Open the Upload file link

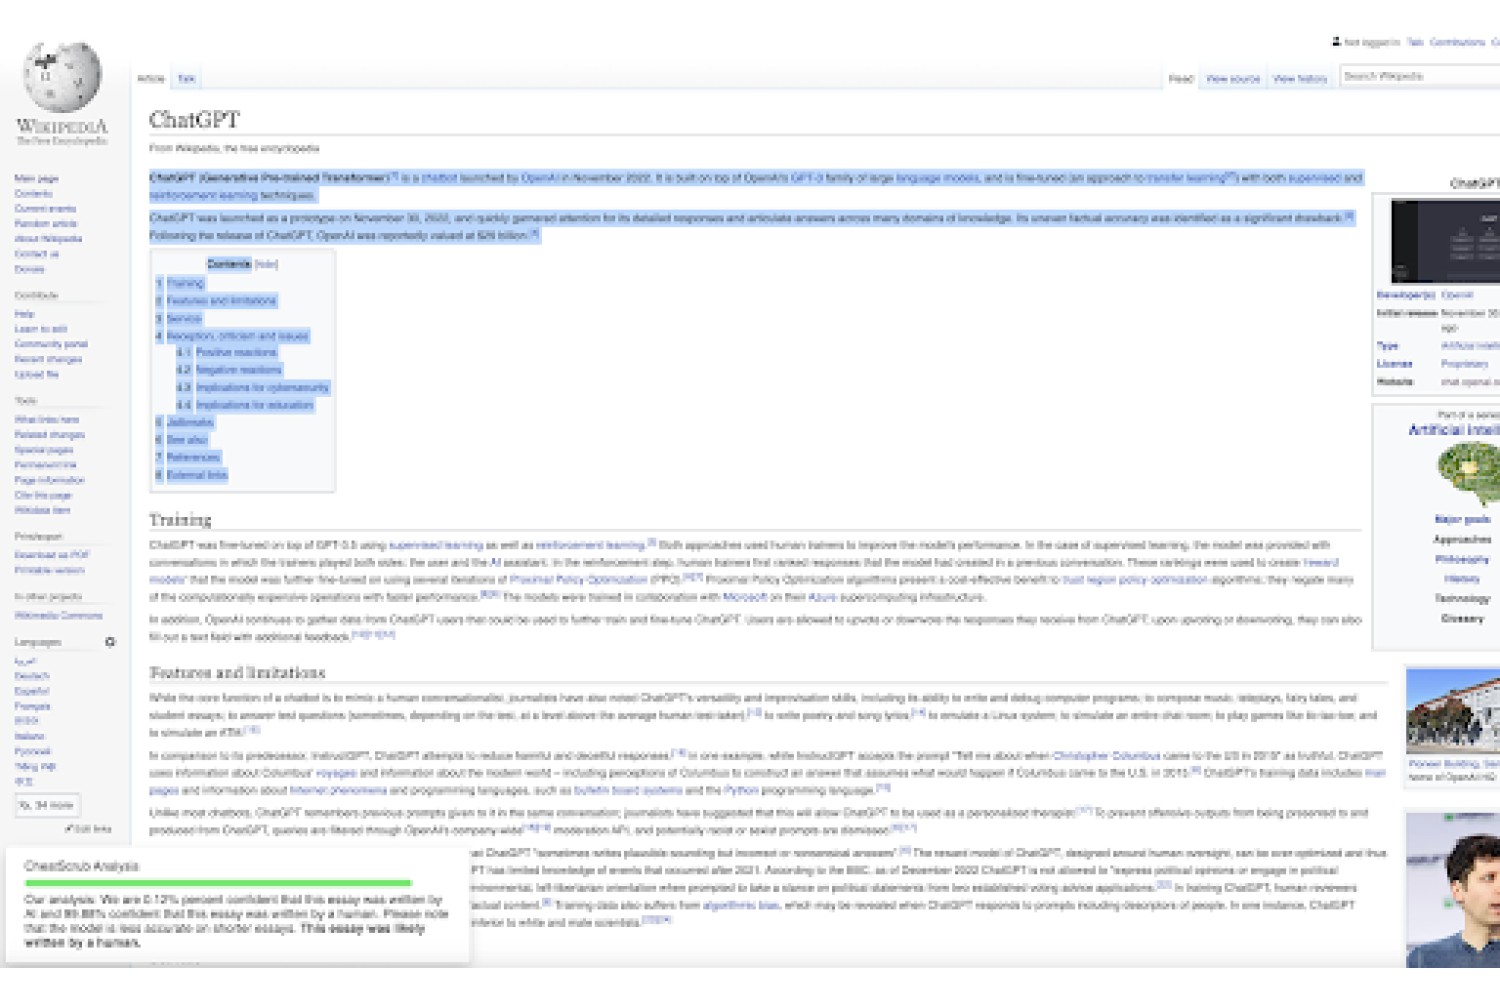(x=36, y=373)
